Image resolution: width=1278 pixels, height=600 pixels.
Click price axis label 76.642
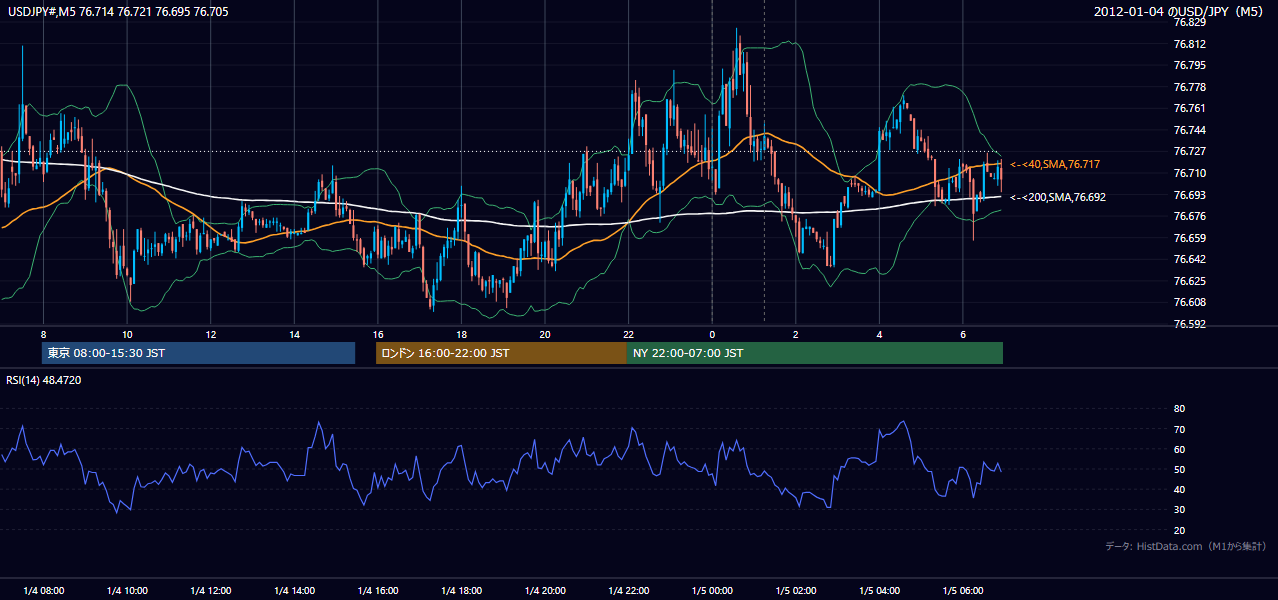tap(1191, 259)
